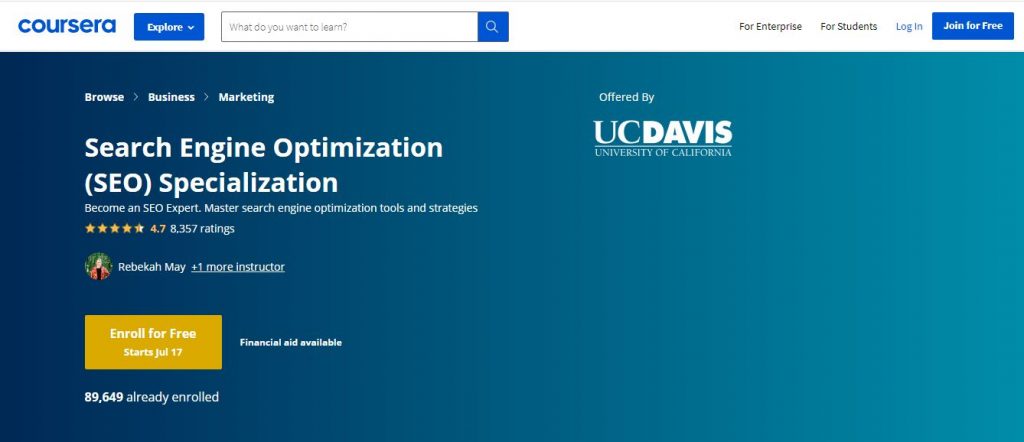Click the 8,357 ratings text
This screenshot has width=1024, height=442.
pyautogui.click(x=202, y=229)
